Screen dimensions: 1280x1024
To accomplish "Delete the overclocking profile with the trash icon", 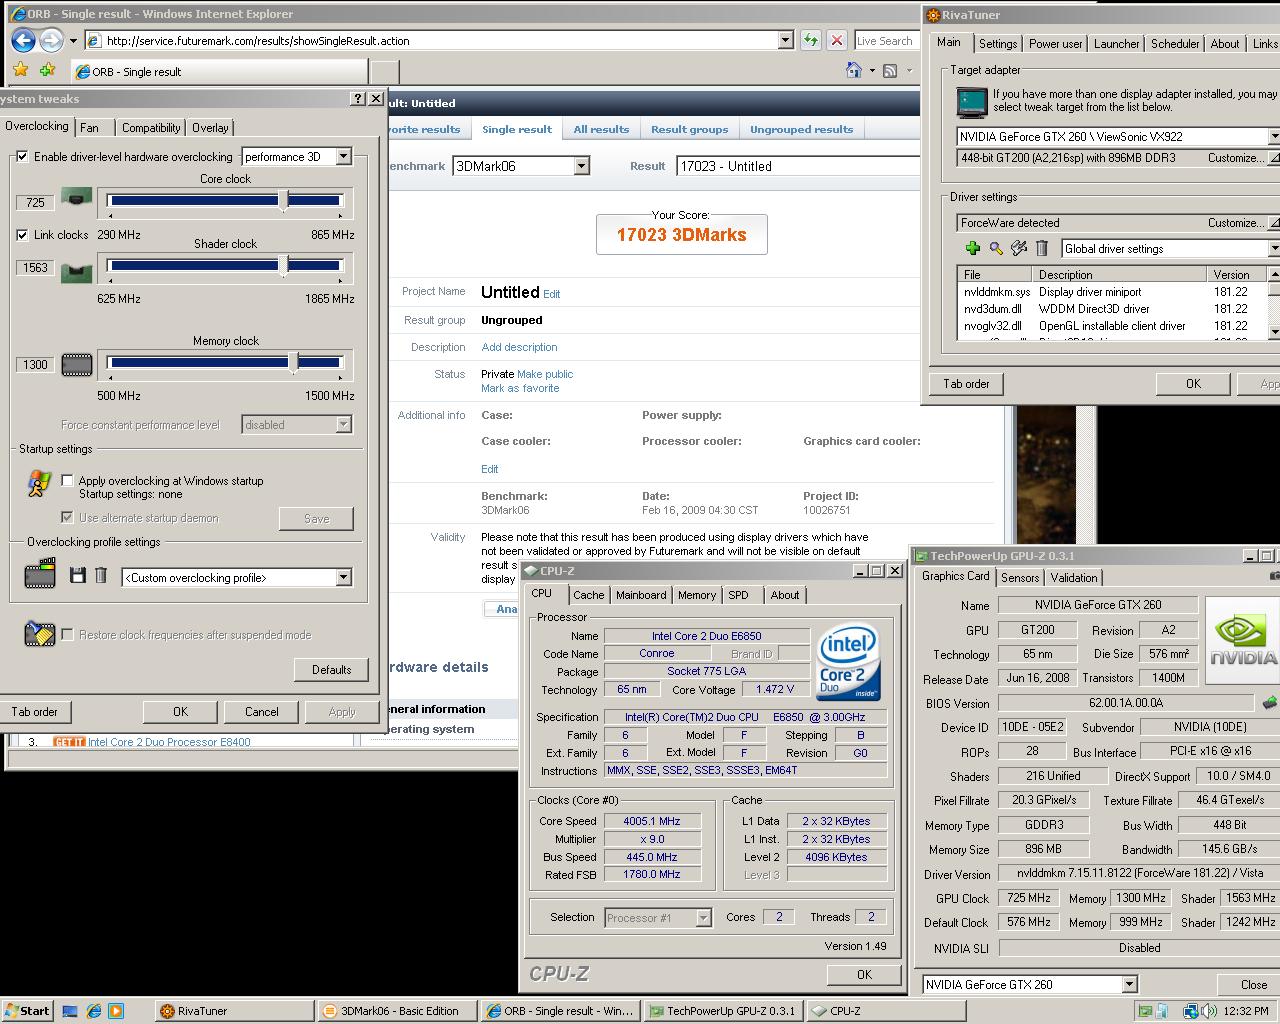I will coord(101,575).
